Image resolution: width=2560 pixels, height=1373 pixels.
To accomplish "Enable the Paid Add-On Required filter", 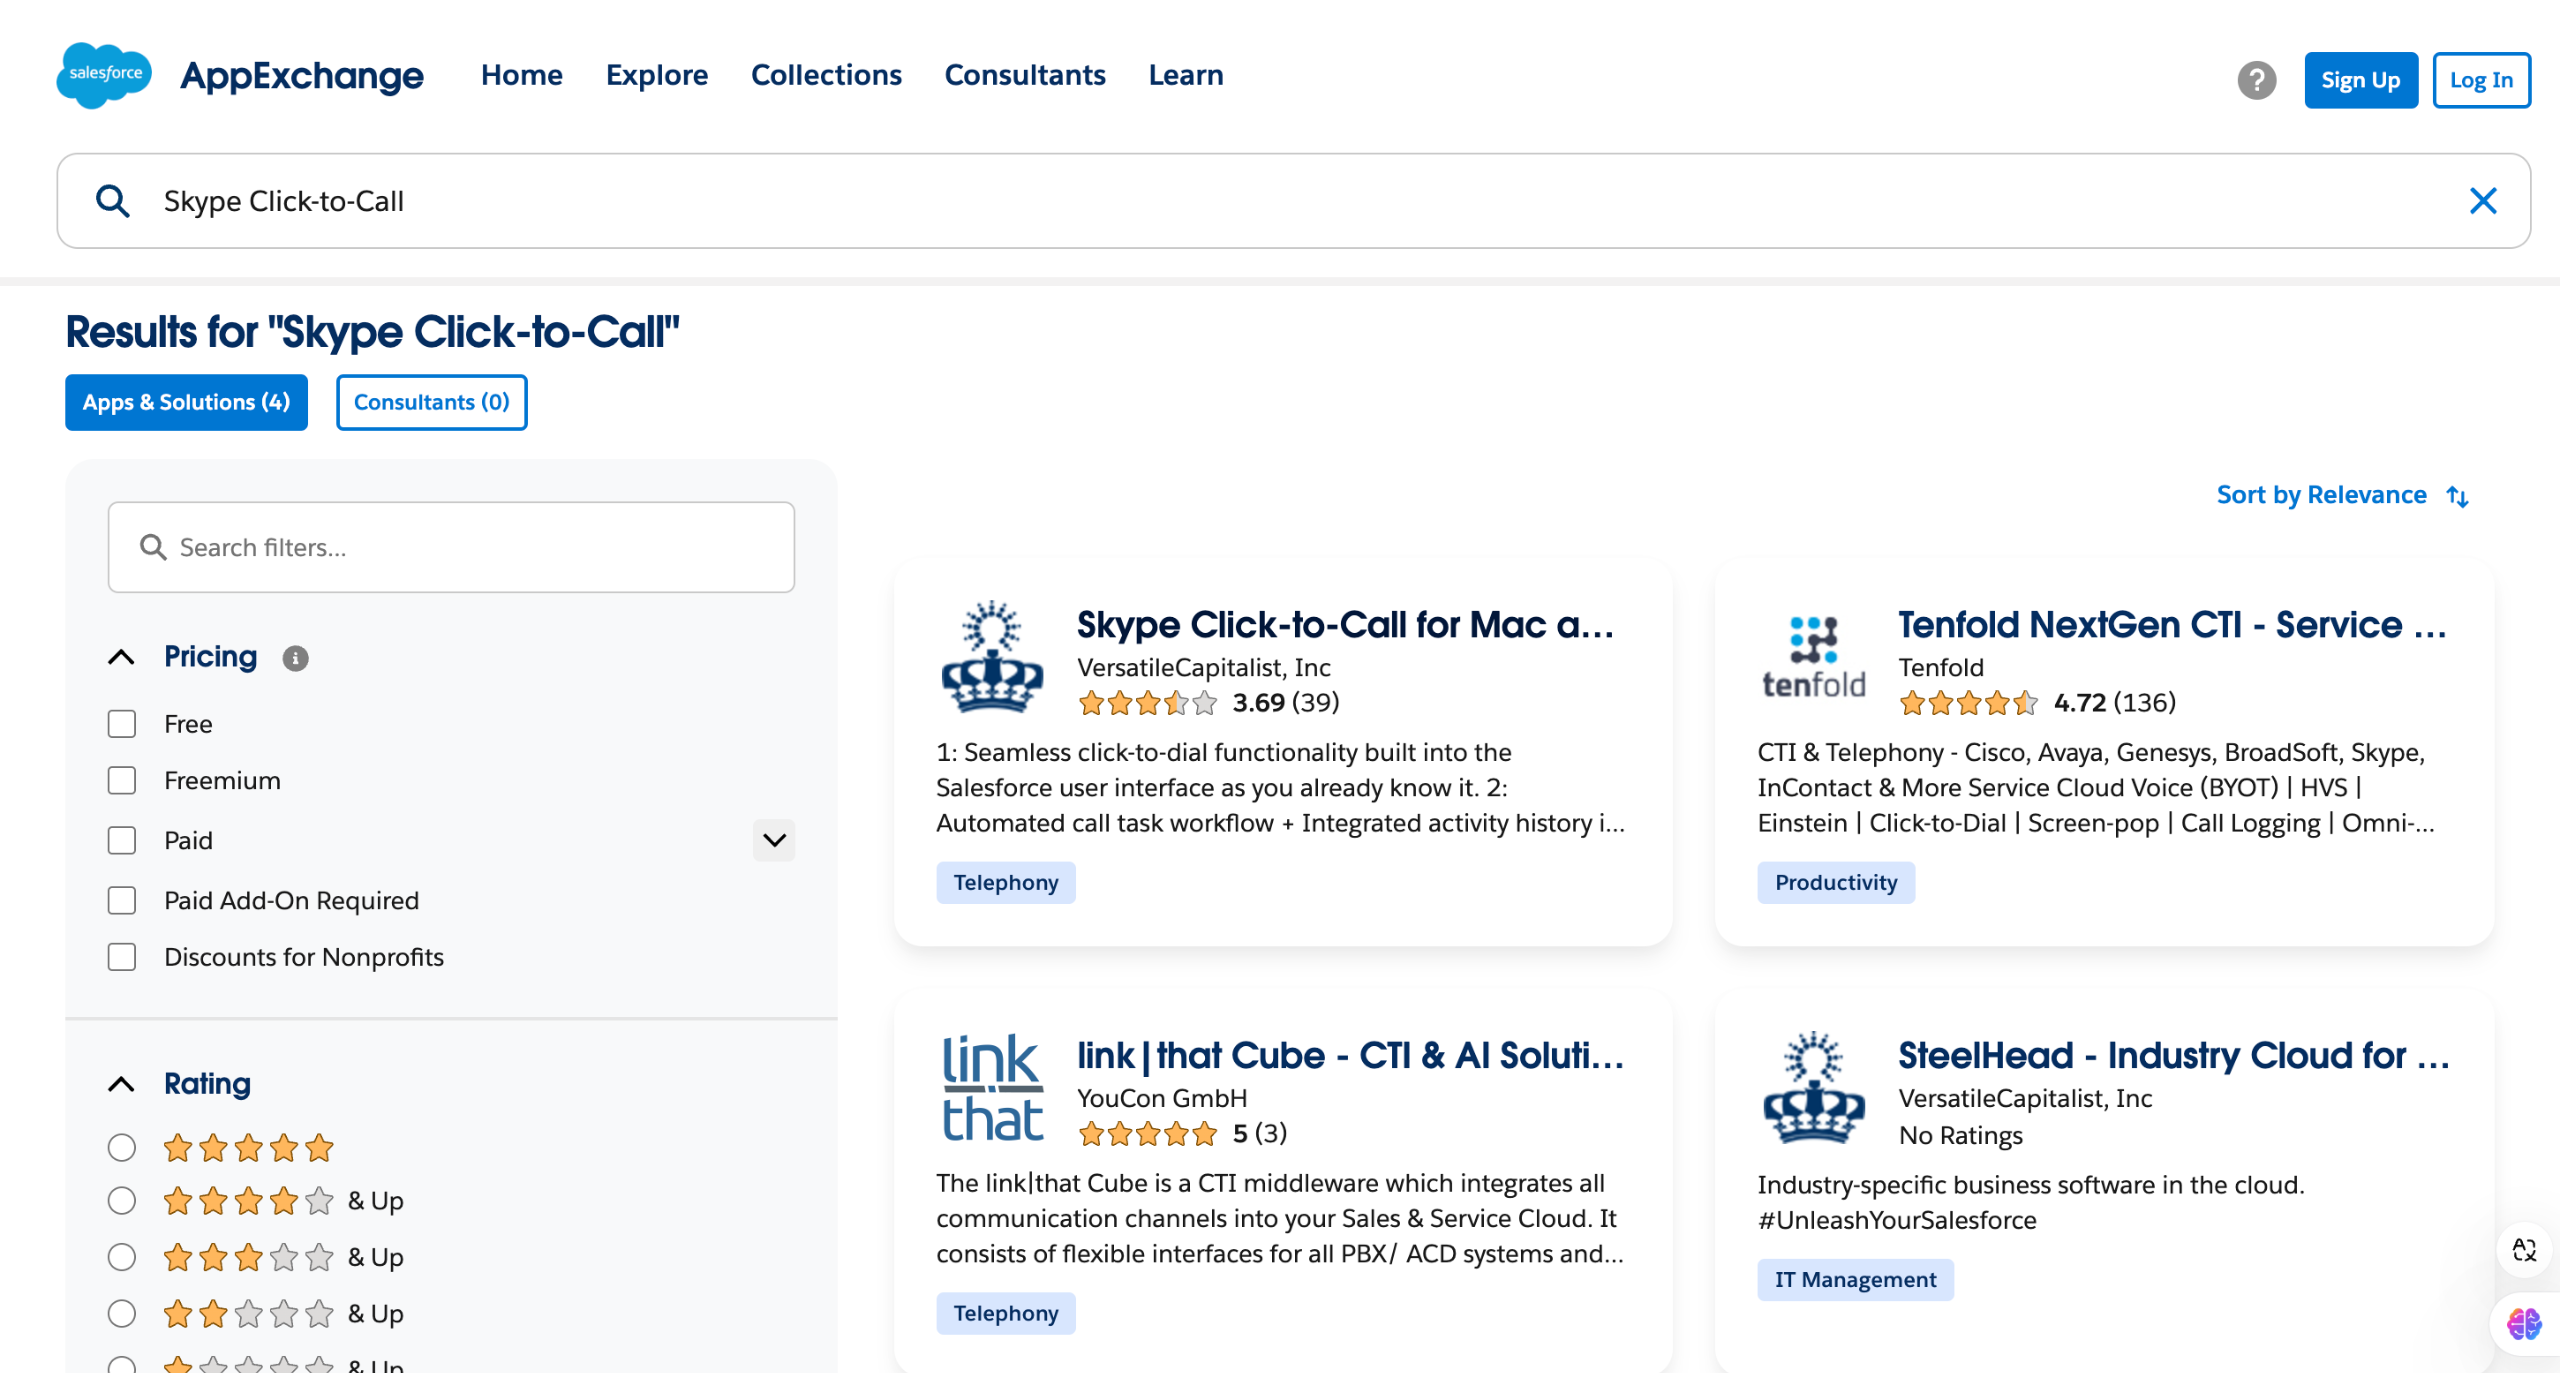I will coord(122,901).
